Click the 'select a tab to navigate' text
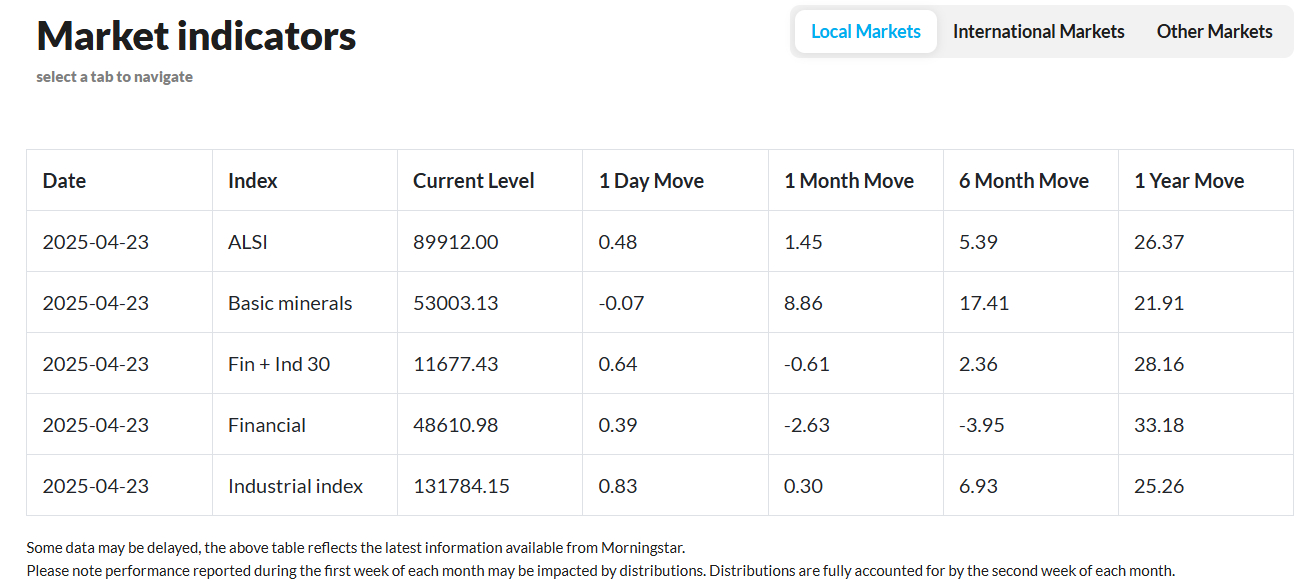Screen dimensions: 1303x583 tap(114, 77)
